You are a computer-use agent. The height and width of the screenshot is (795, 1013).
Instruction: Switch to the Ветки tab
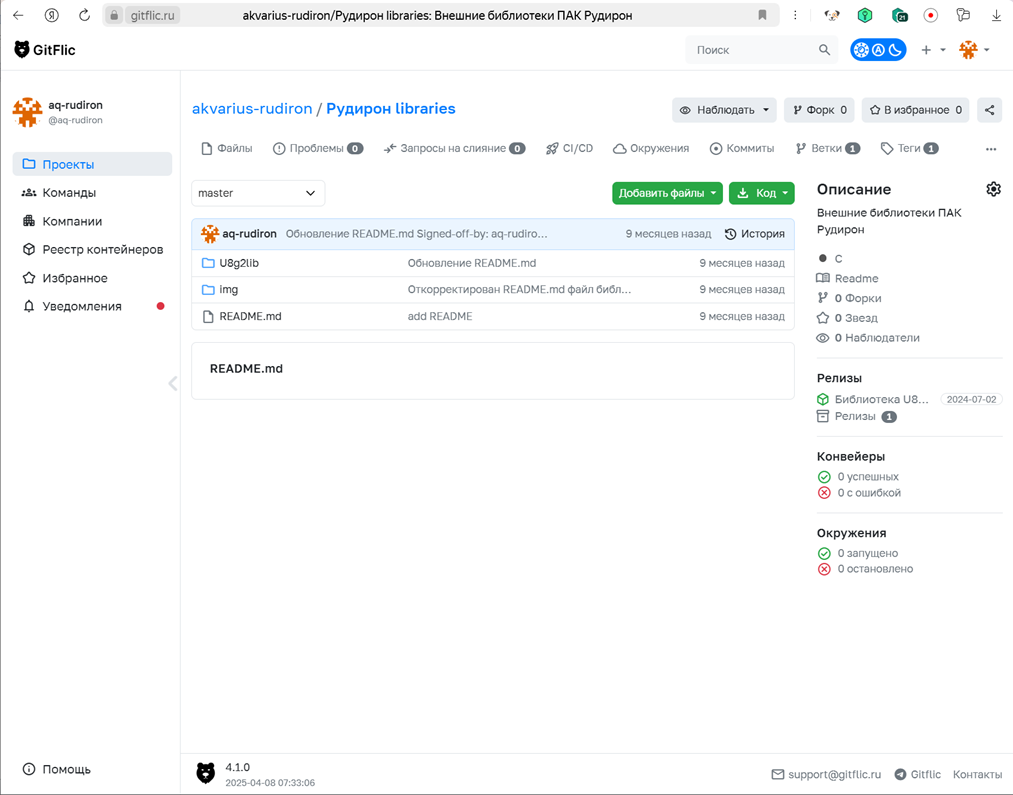[x=828, y=149]
